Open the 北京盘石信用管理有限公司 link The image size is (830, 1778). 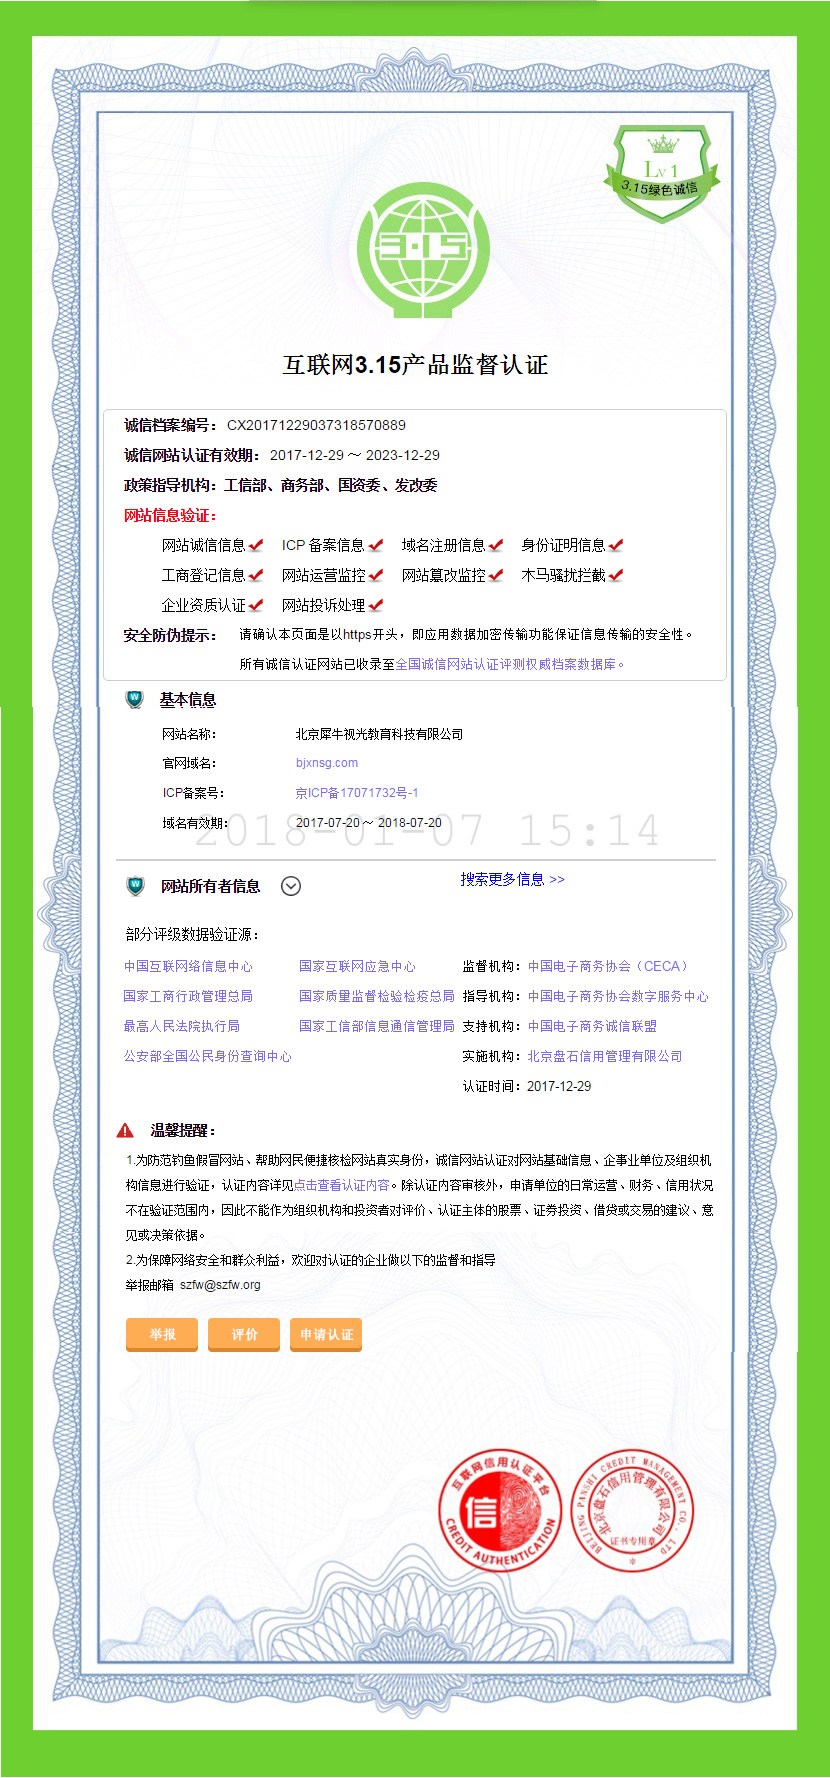pyautogui.click(x=605, y=1057)
